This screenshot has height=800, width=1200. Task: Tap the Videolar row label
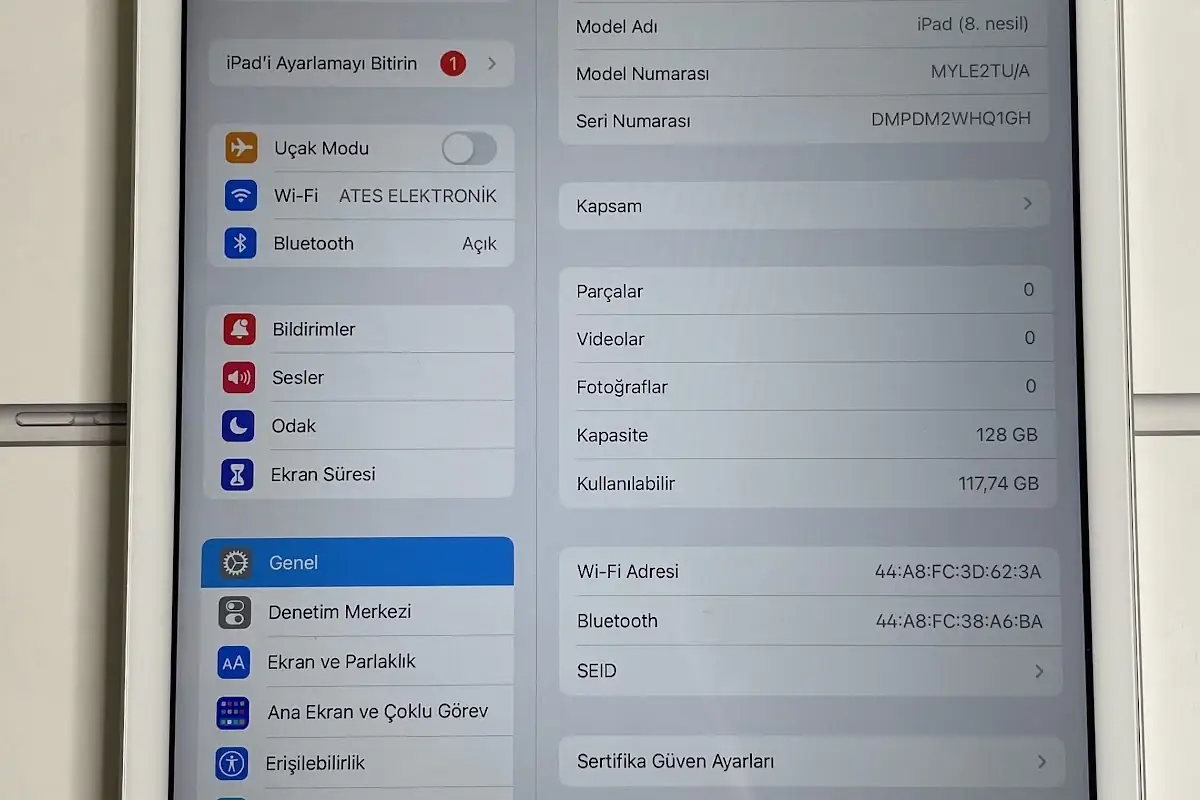tap(611, 339)
